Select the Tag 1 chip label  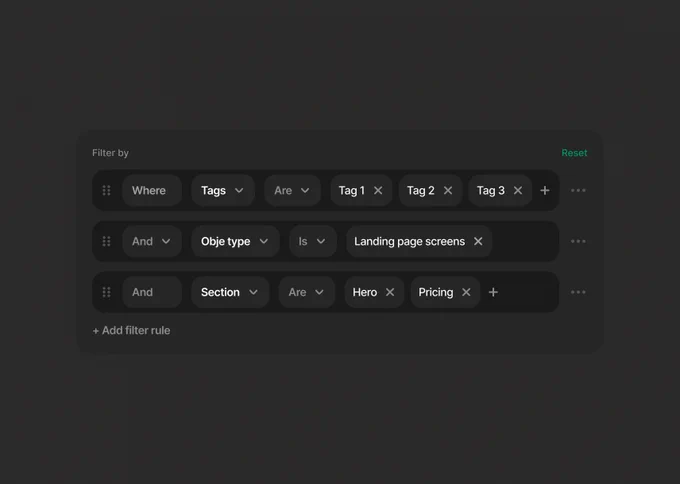click(x=352, y=190)
